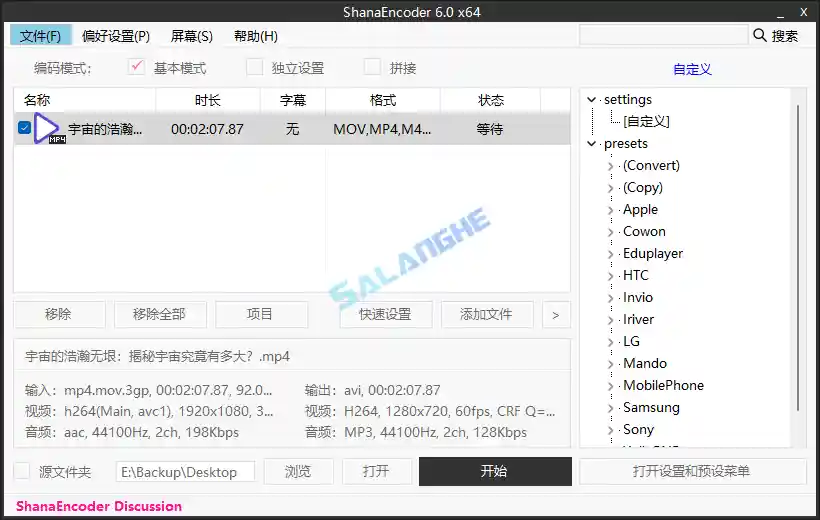The image size is (820, 520).
Task: Click the search magnifier icon
Action: coord(759,36)
